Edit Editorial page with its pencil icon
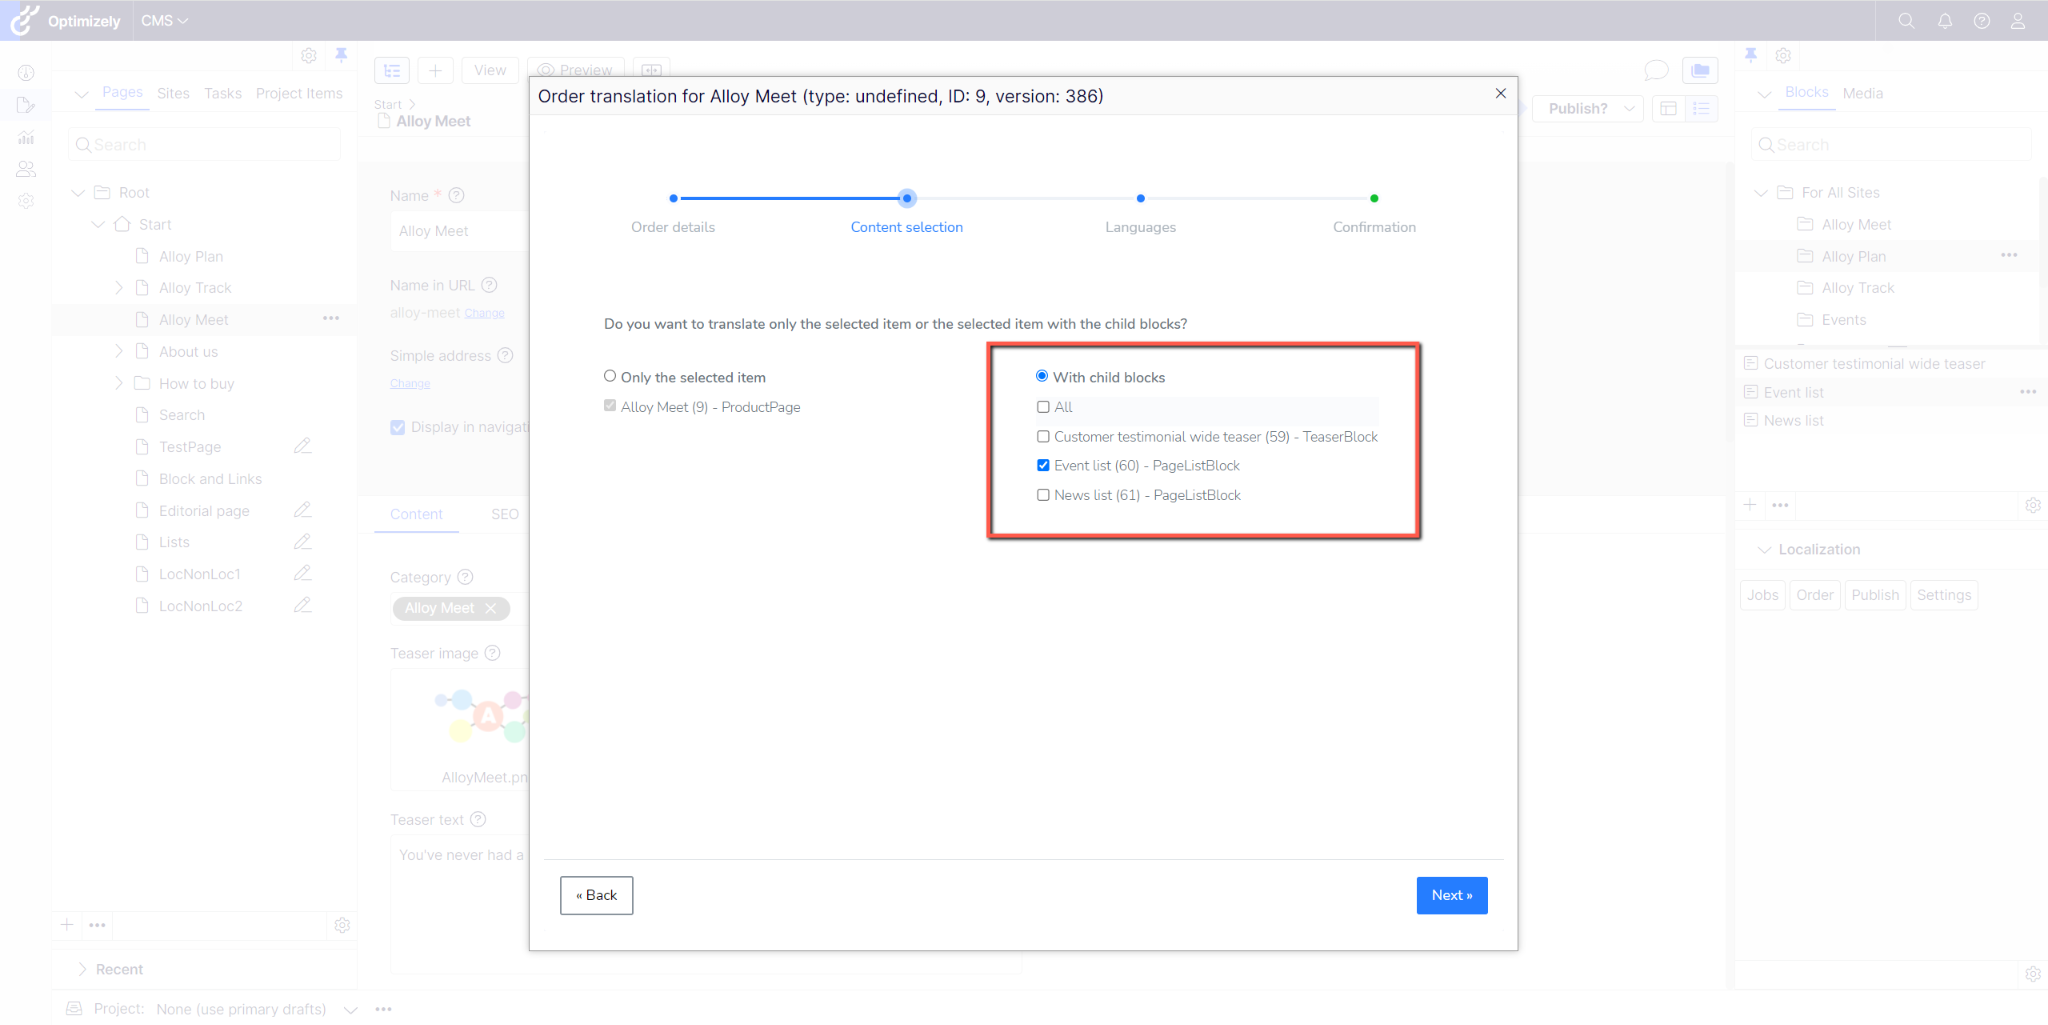The image size is (2048, 1025). coord(302,510)
